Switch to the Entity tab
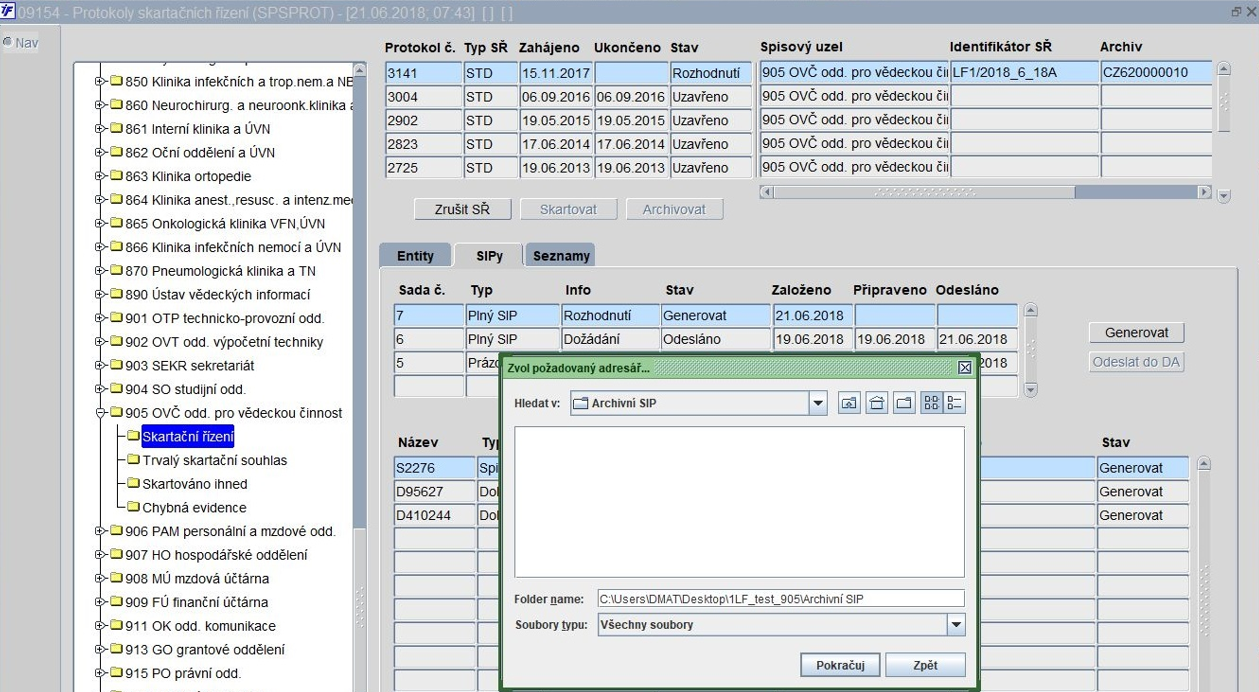The width and height of the screenshot is (1259, 692). (x=415, y=256)
